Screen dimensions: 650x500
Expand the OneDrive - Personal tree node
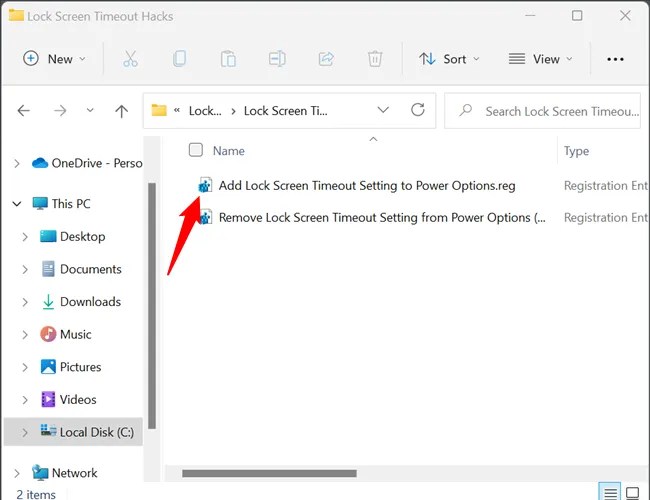click(x=17, y=163)
